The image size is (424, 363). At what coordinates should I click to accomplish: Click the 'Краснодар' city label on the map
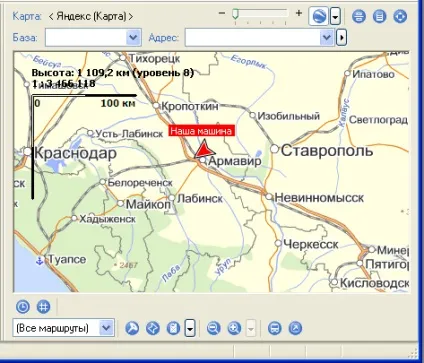[75, 153]
